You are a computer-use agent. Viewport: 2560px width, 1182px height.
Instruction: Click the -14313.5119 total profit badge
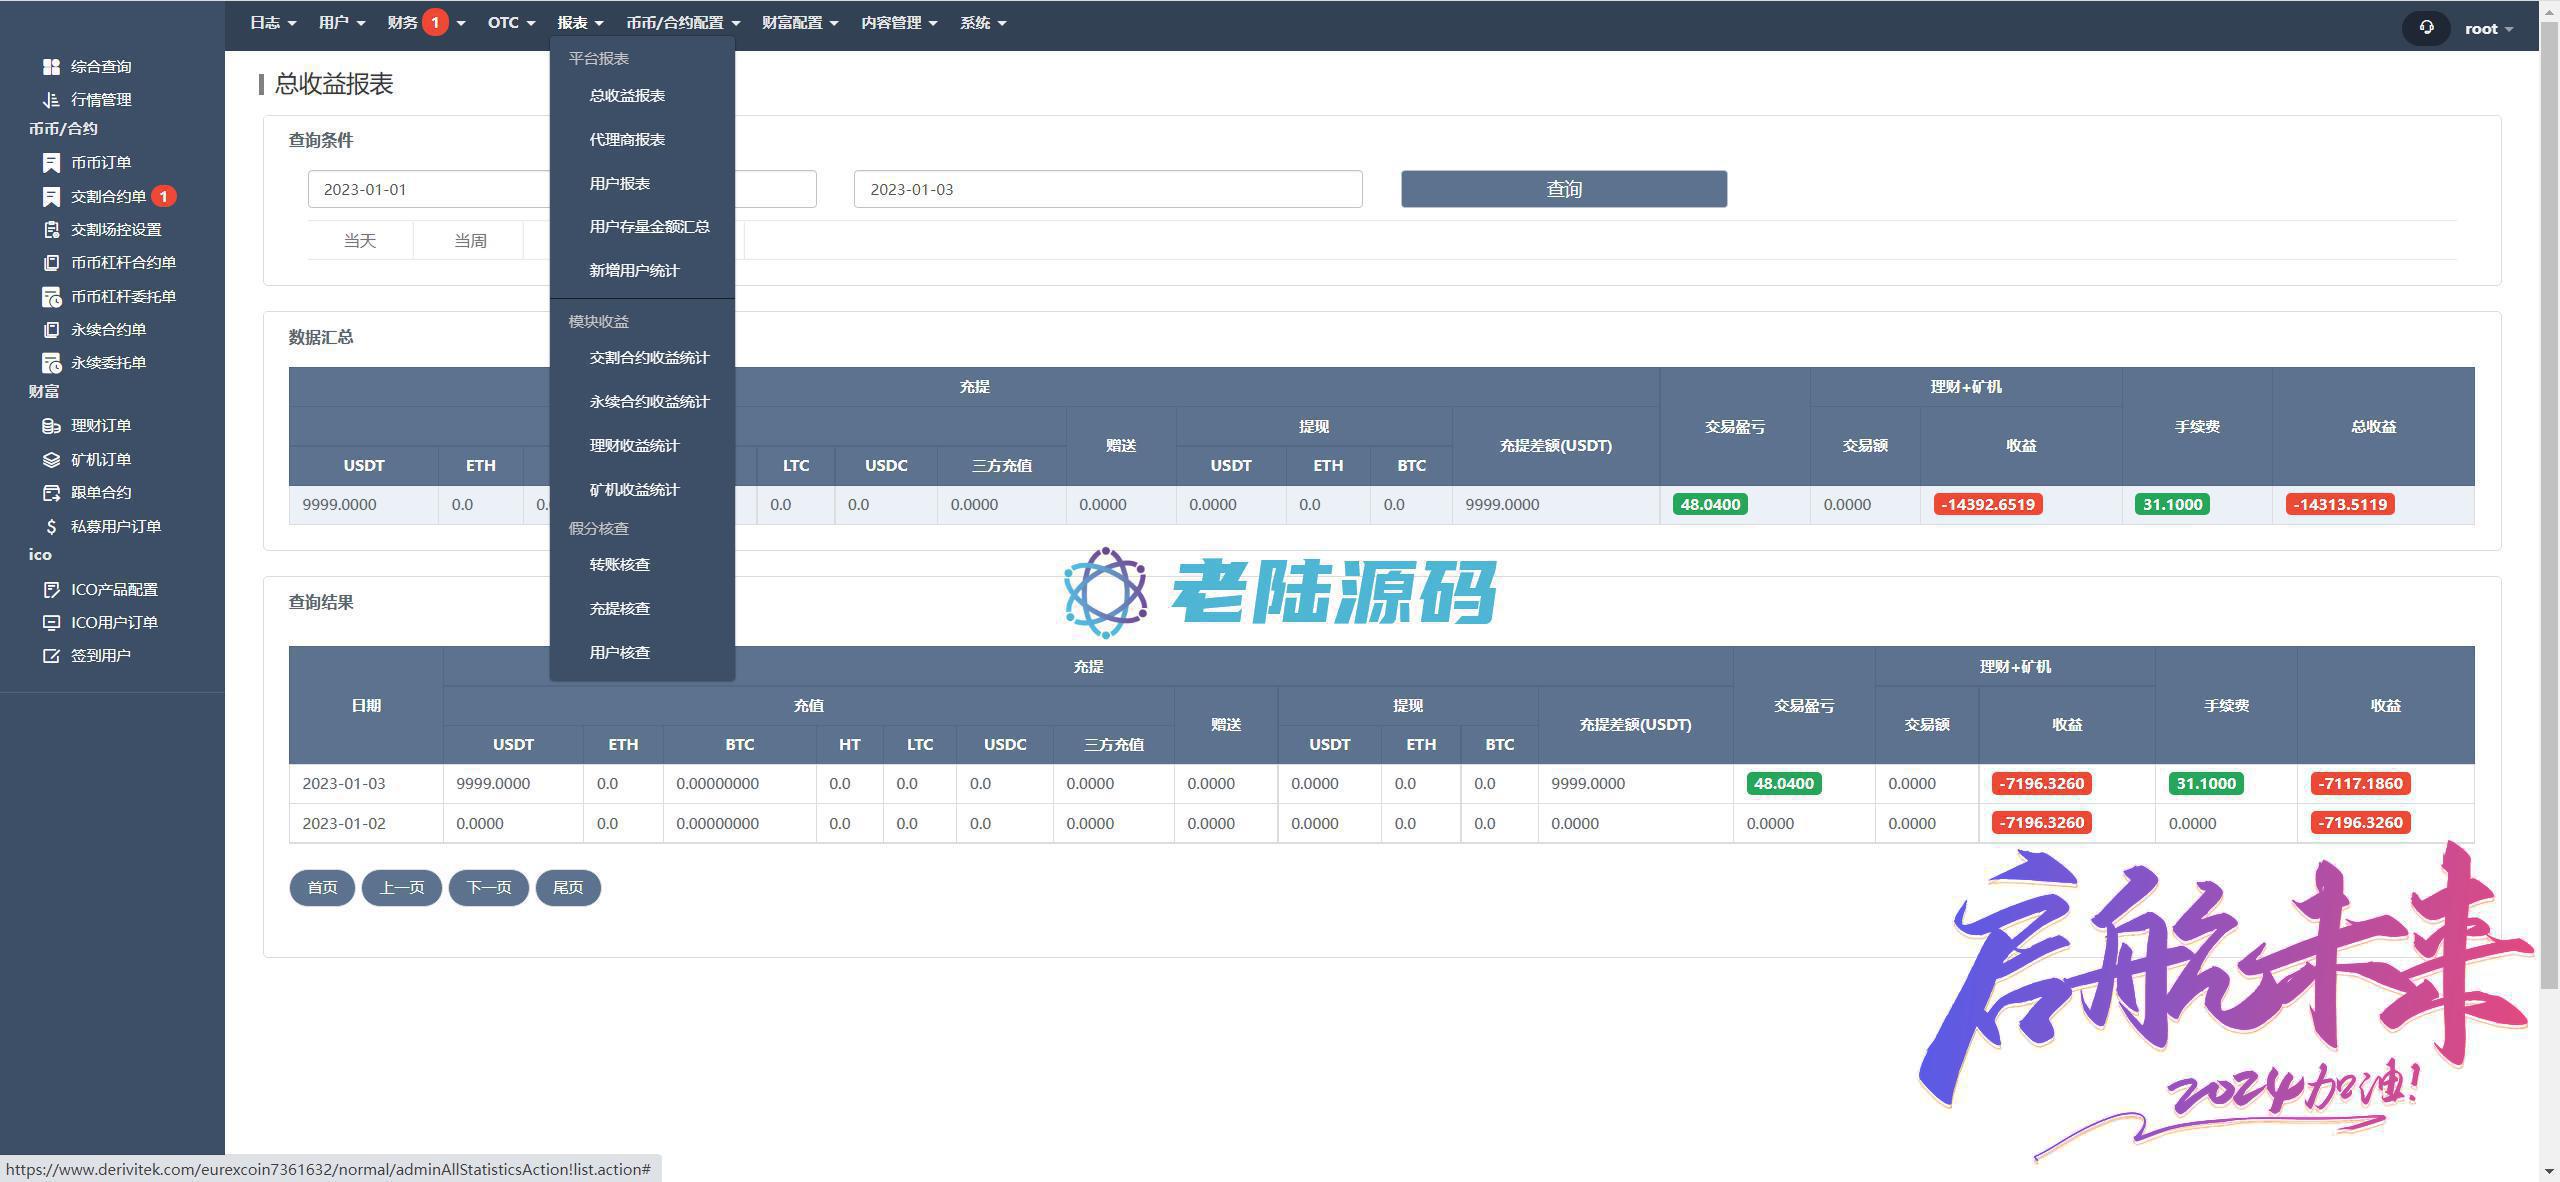(2340, 505)
